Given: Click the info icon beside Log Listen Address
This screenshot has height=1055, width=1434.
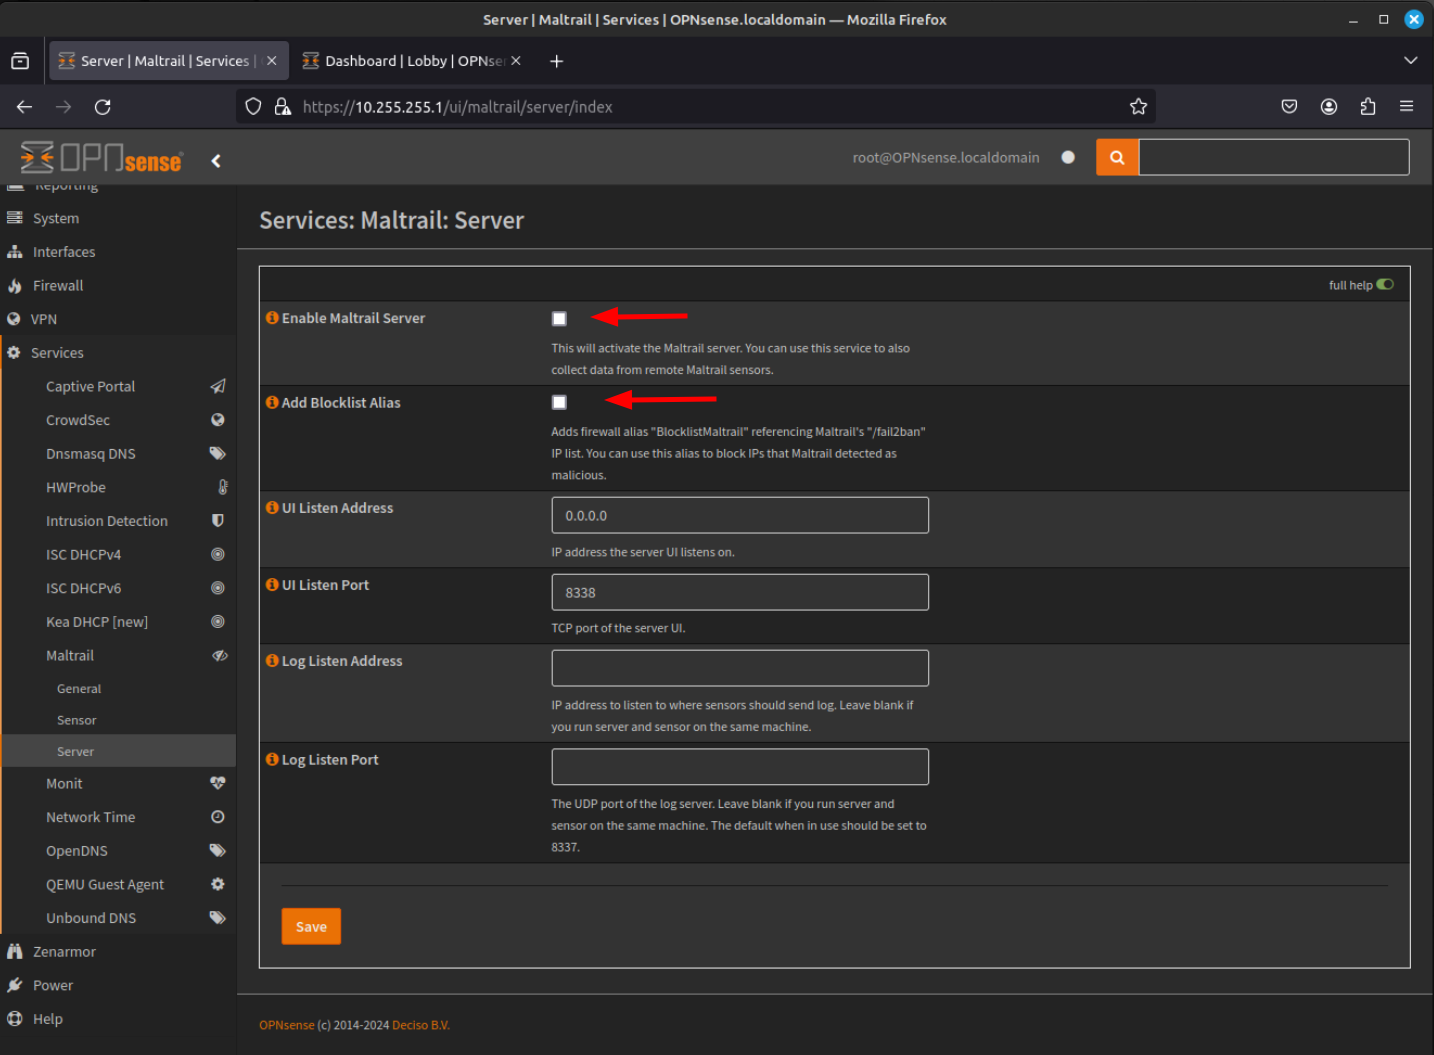Looking at the screenshot, I should click(272, 661).
